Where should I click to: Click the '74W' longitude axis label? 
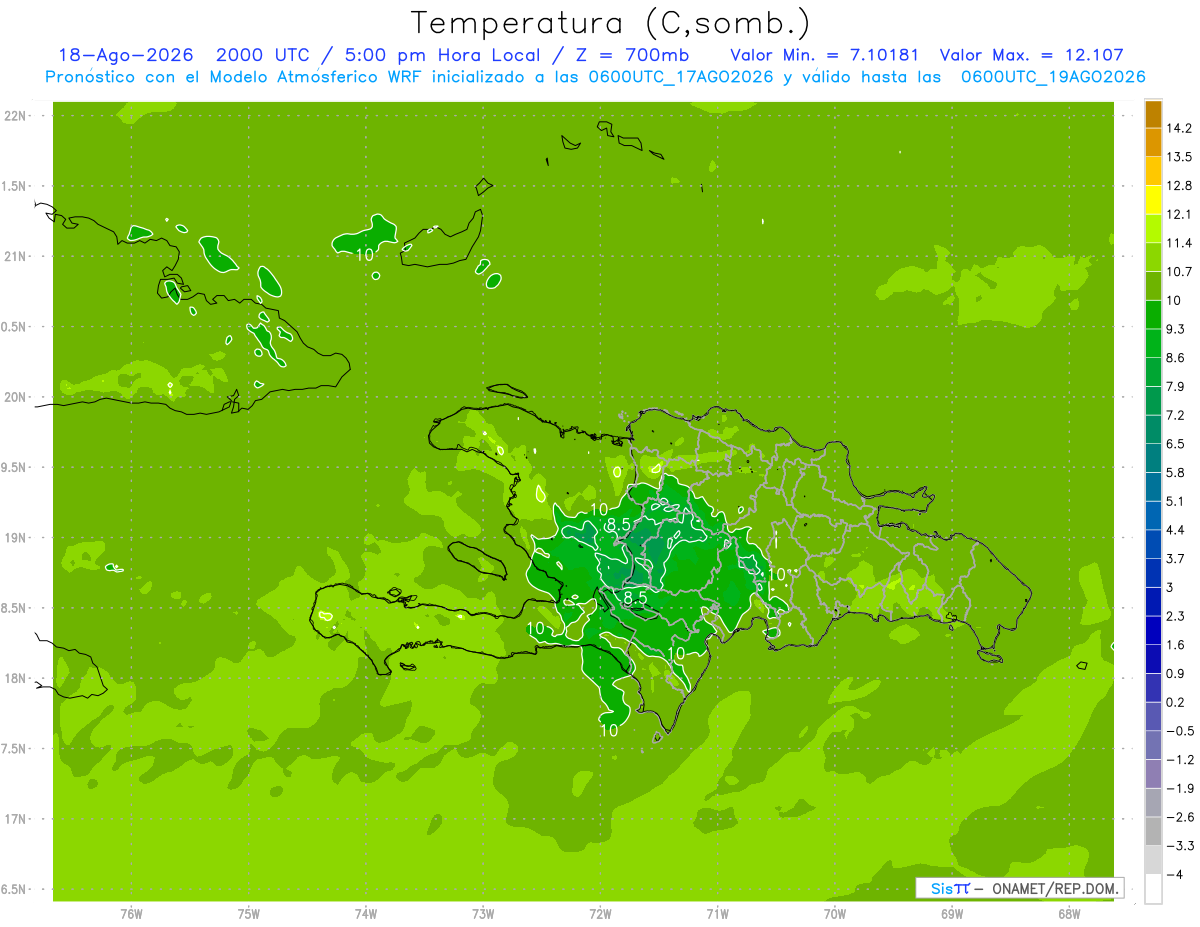tap(366, 914)
